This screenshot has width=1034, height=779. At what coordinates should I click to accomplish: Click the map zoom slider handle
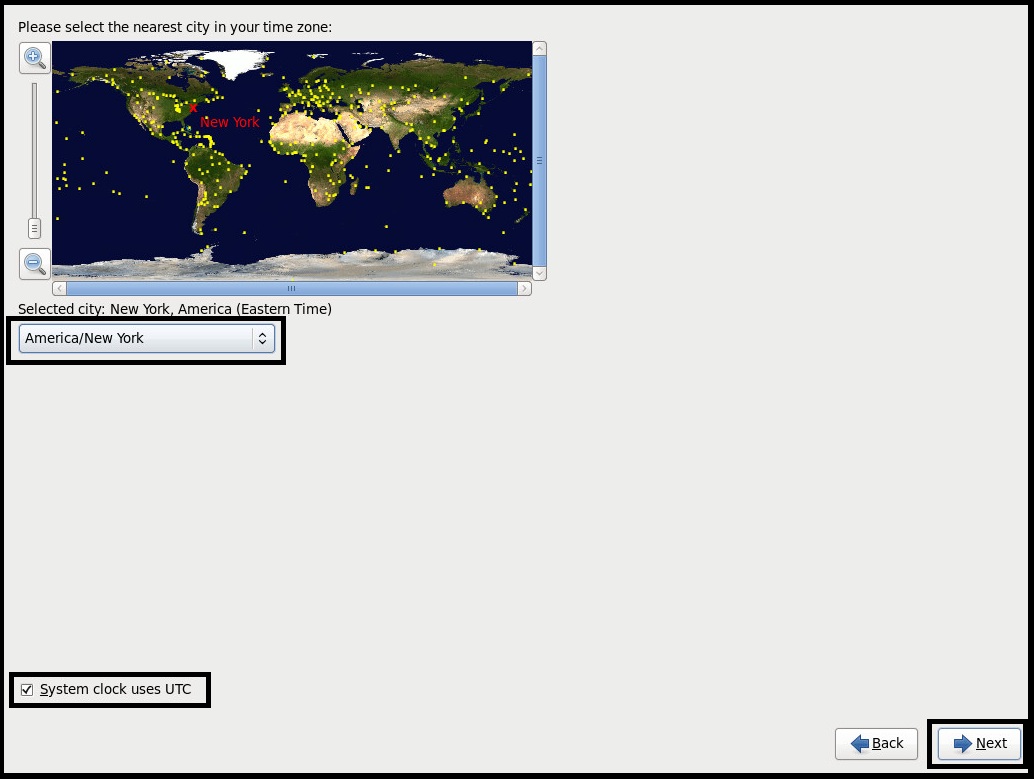34,228
